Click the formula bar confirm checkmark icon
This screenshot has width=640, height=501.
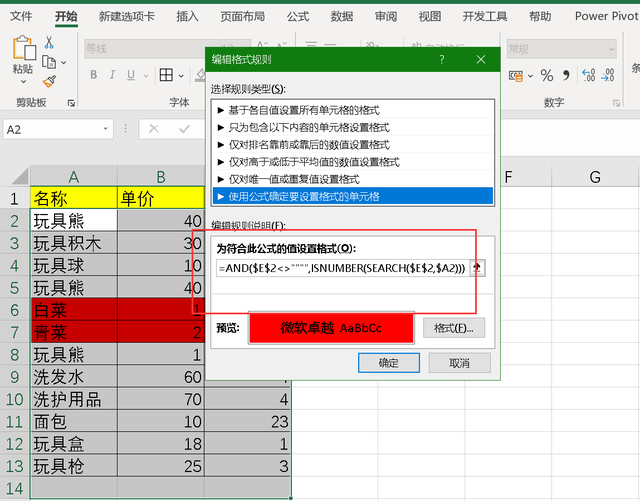[184, 129]
